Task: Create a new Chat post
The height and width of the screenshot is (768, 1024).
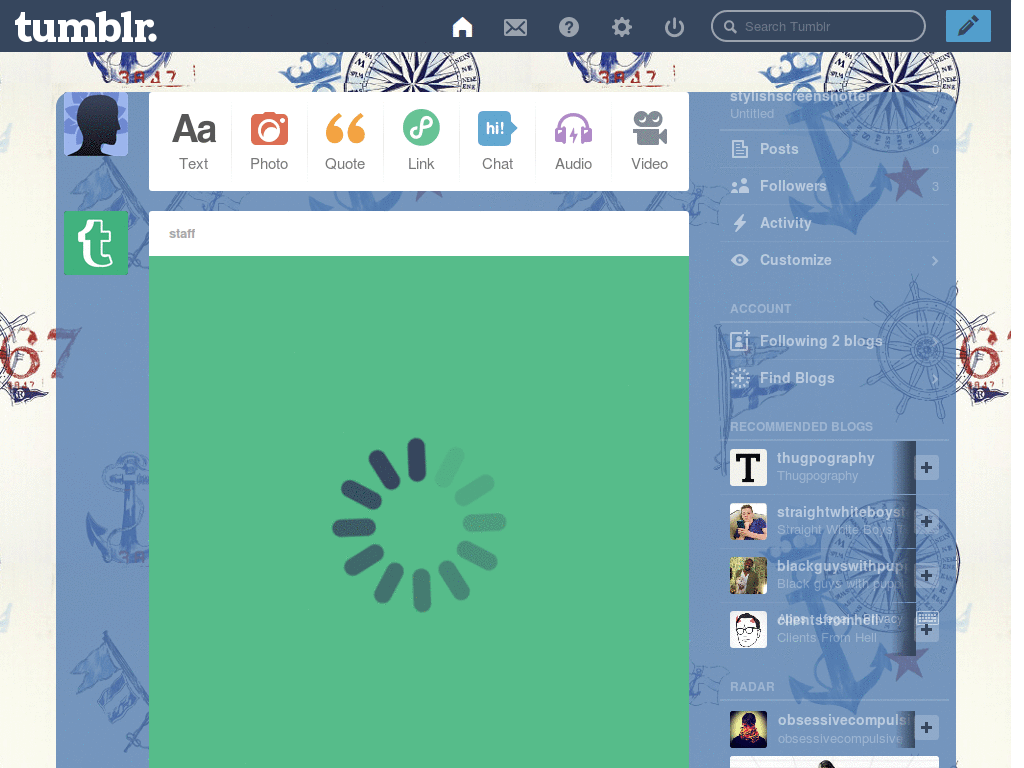Action: pyautogui.click(x=497, y=142)
